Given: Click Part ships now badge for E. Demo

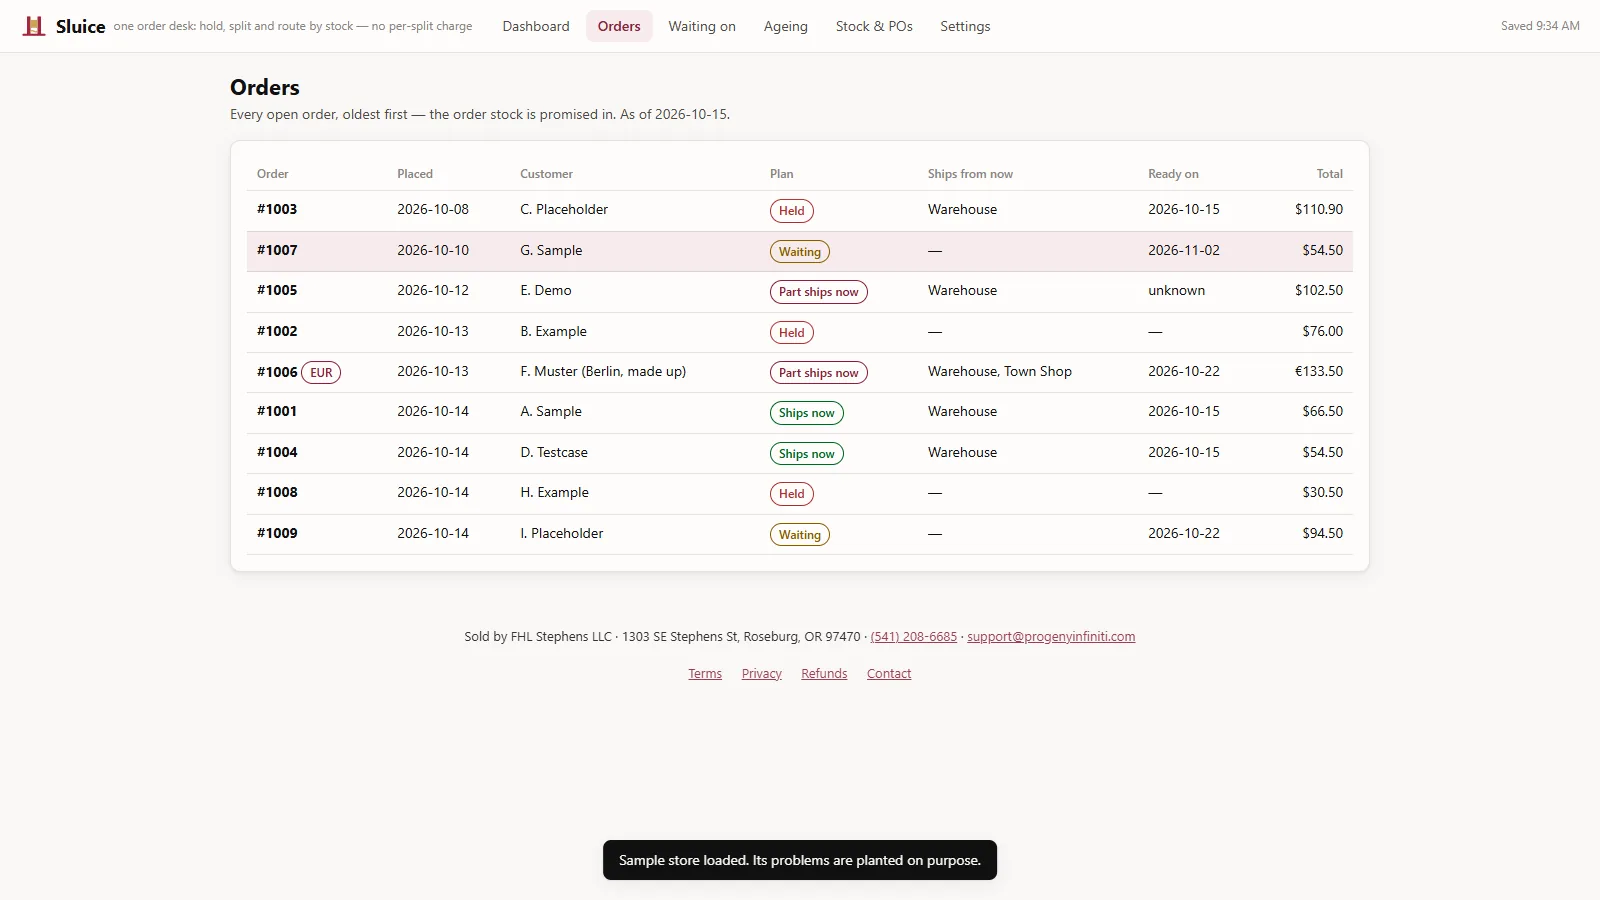Looking at the screenshot, I should pyautogui.click(x=819, y=292).
